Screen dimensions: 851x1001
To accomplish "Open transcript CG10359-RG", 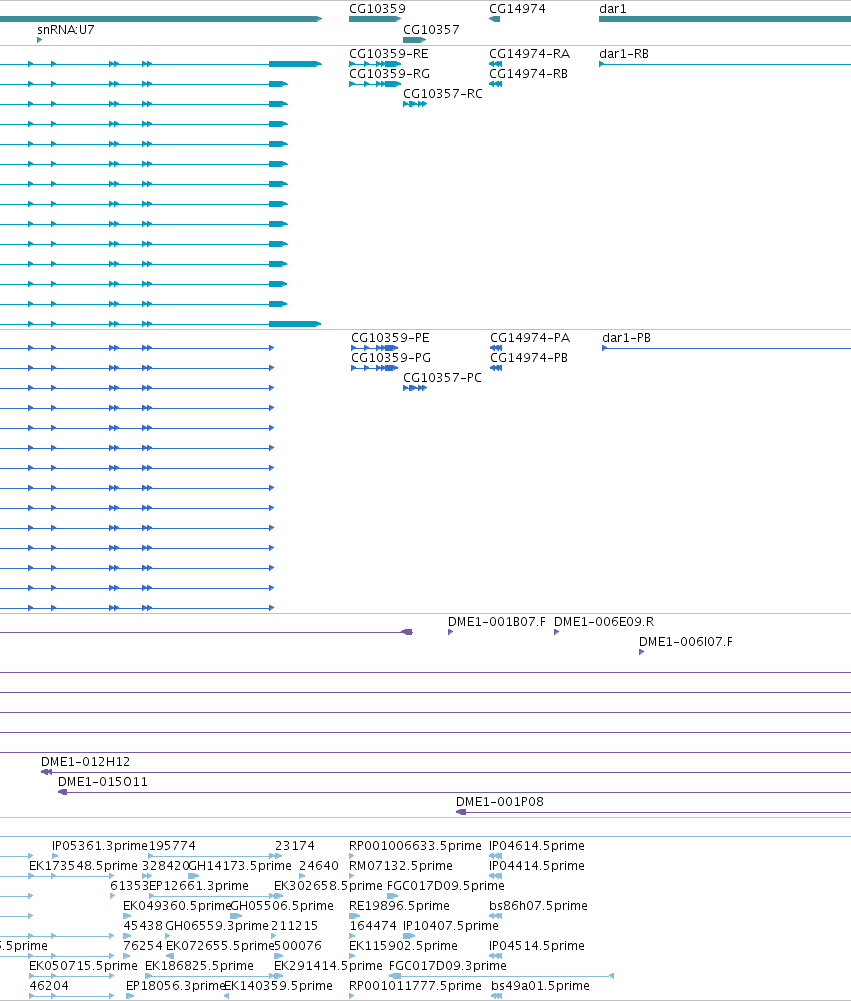I will coord(389,73).
